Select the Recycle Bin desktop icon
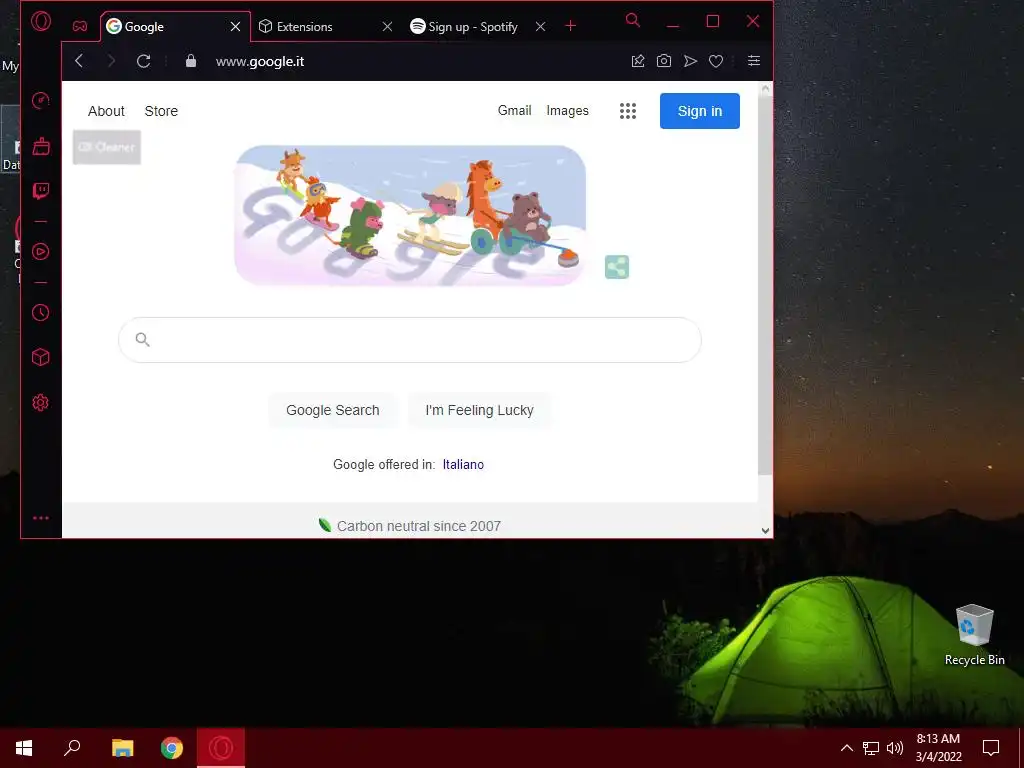Image resolution: width=1024 pixels, height=768 pixels. pos(974,635)
